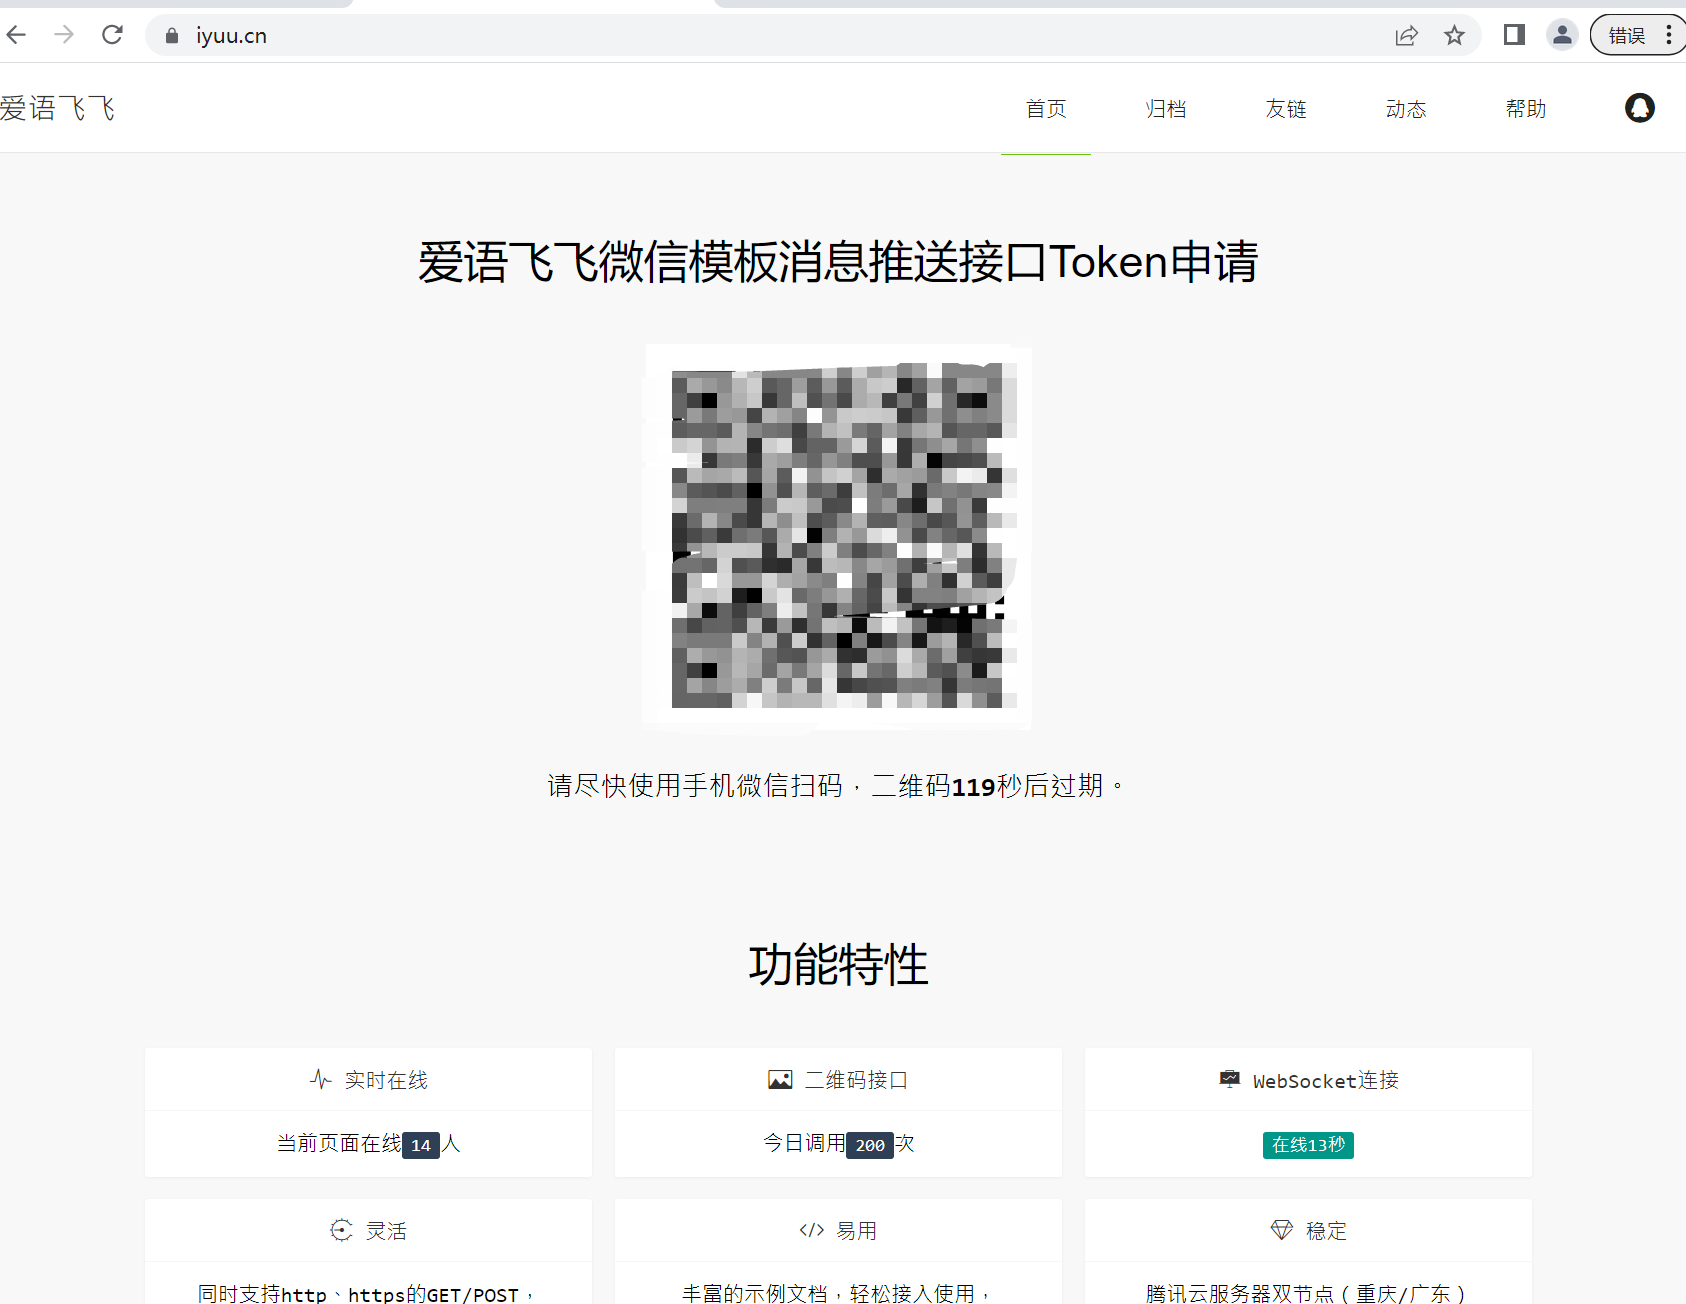Click the 功能特性 section heading

click(838, 965)
